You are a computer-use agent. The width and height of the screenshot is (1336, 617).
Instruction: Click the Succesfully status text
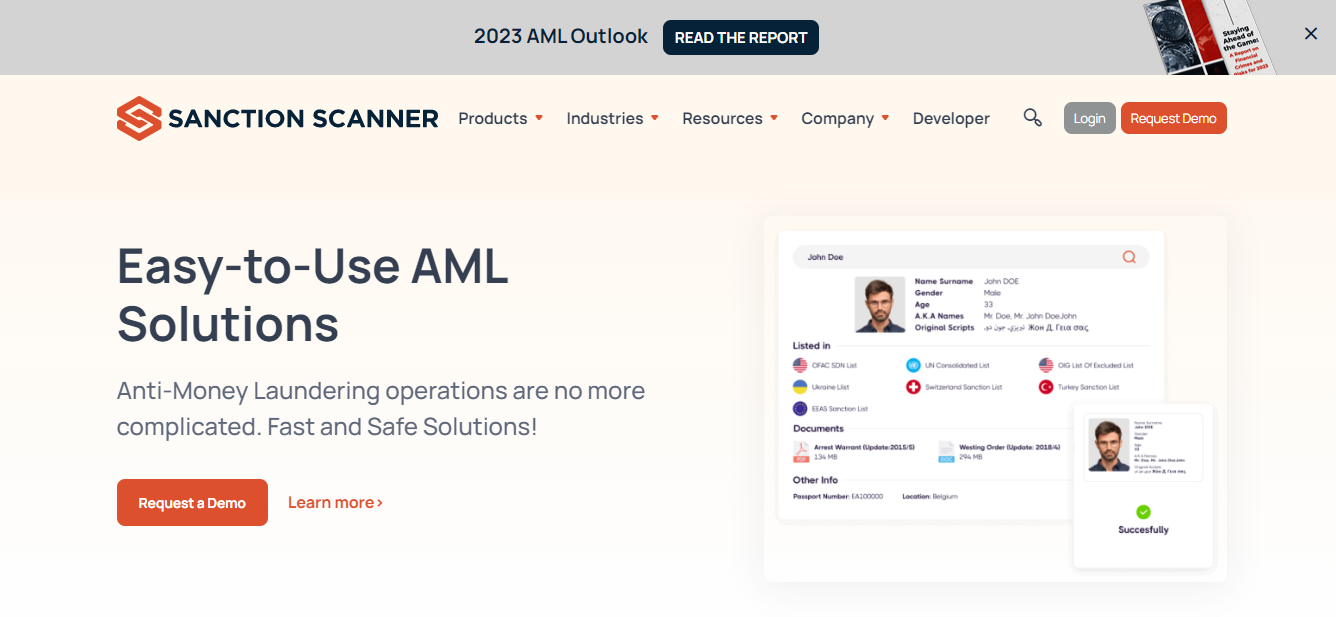(x=1143, y=530)
